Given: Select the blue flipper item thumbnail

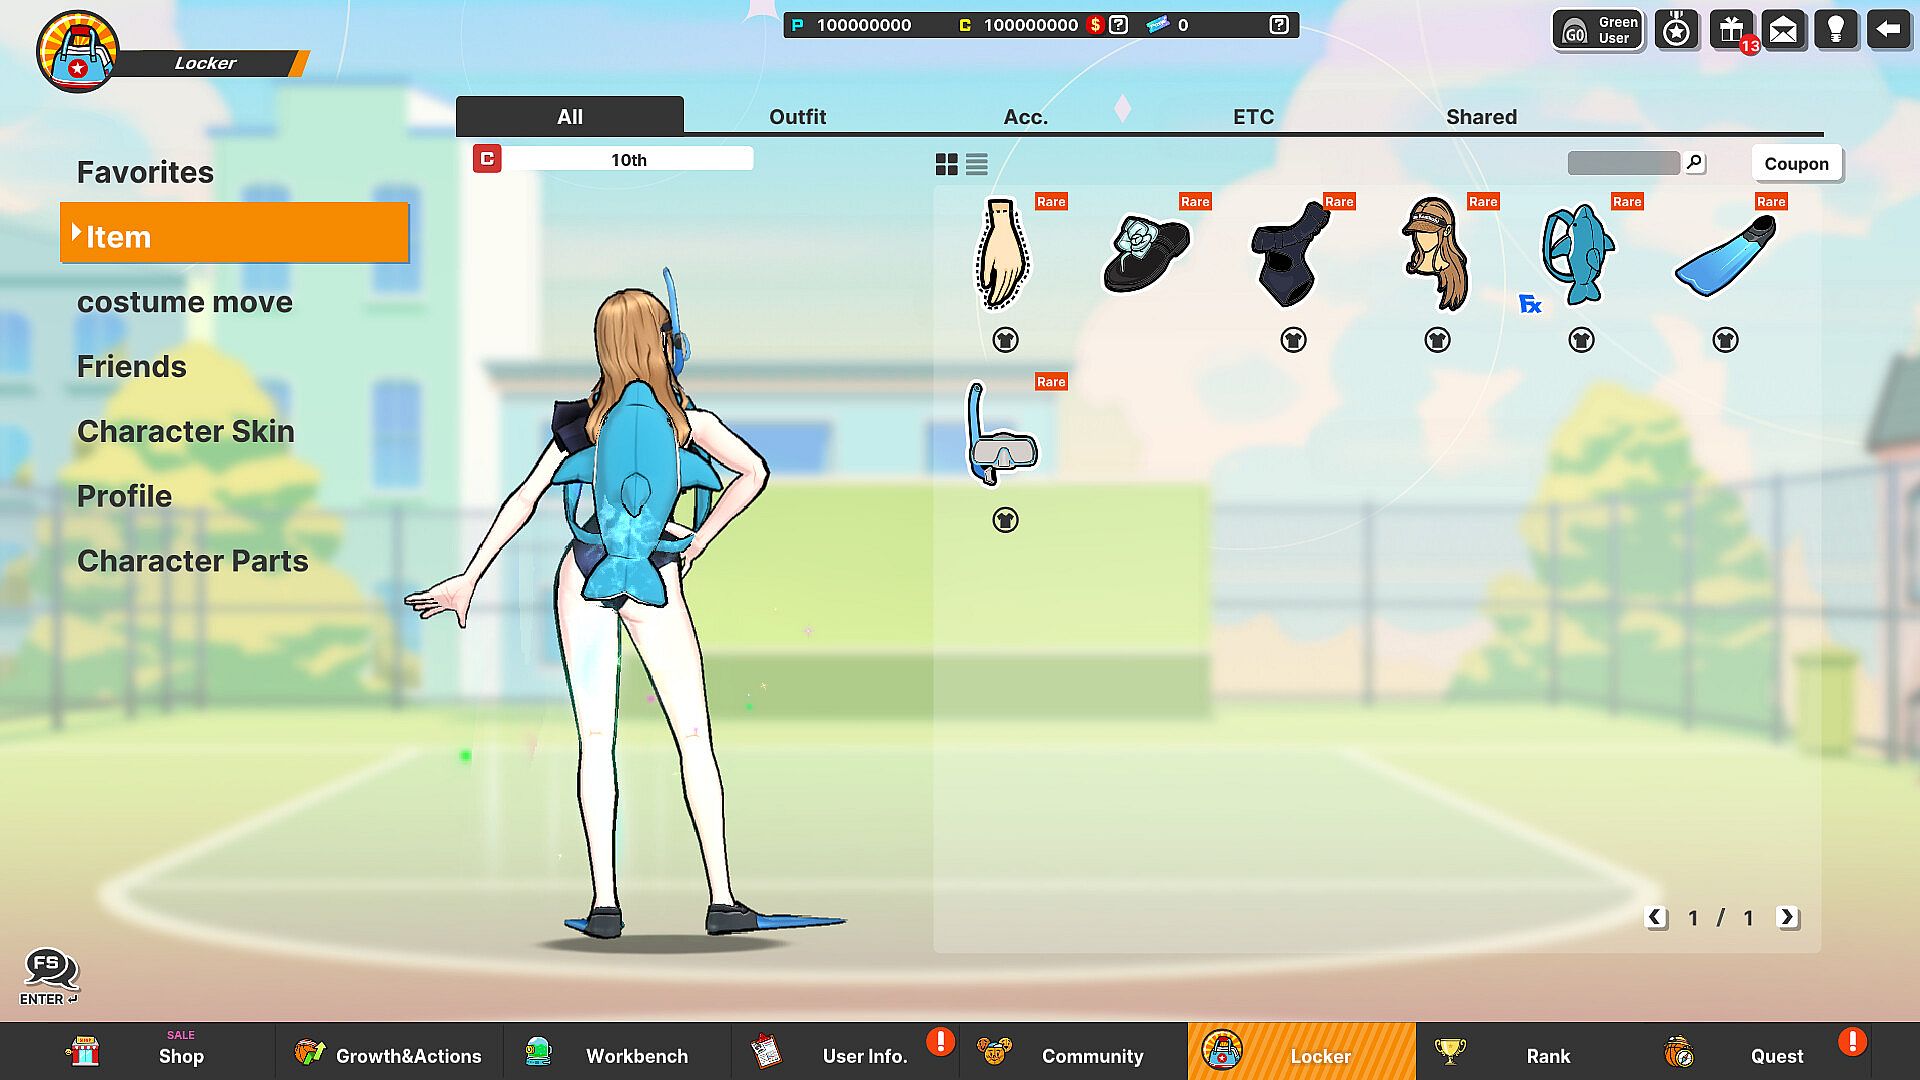Looking at the screenshot, I should click(1724, 256).
